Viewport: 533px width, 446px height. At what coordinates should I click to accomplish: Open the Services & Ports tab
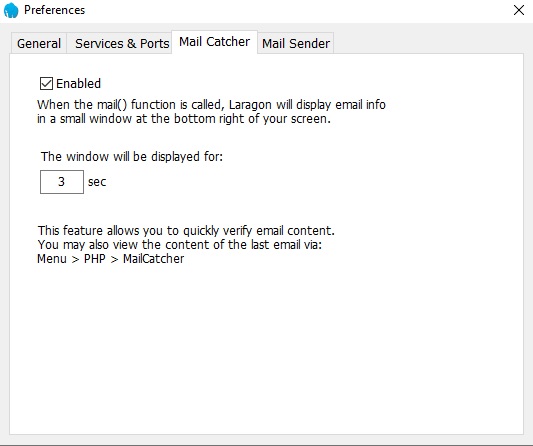(122, 44)
